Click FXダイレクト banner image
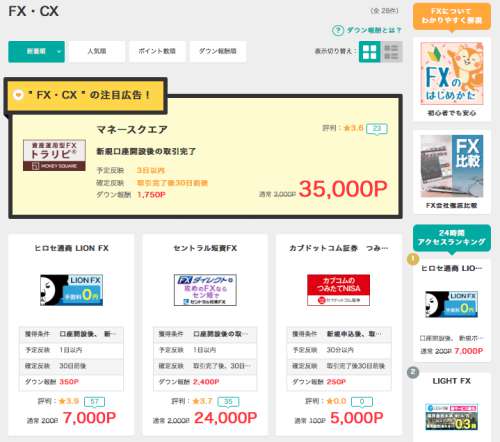Image resolution: width=500 pixels, height=442 pixels. pyautogui.click(x=205, y=290)
